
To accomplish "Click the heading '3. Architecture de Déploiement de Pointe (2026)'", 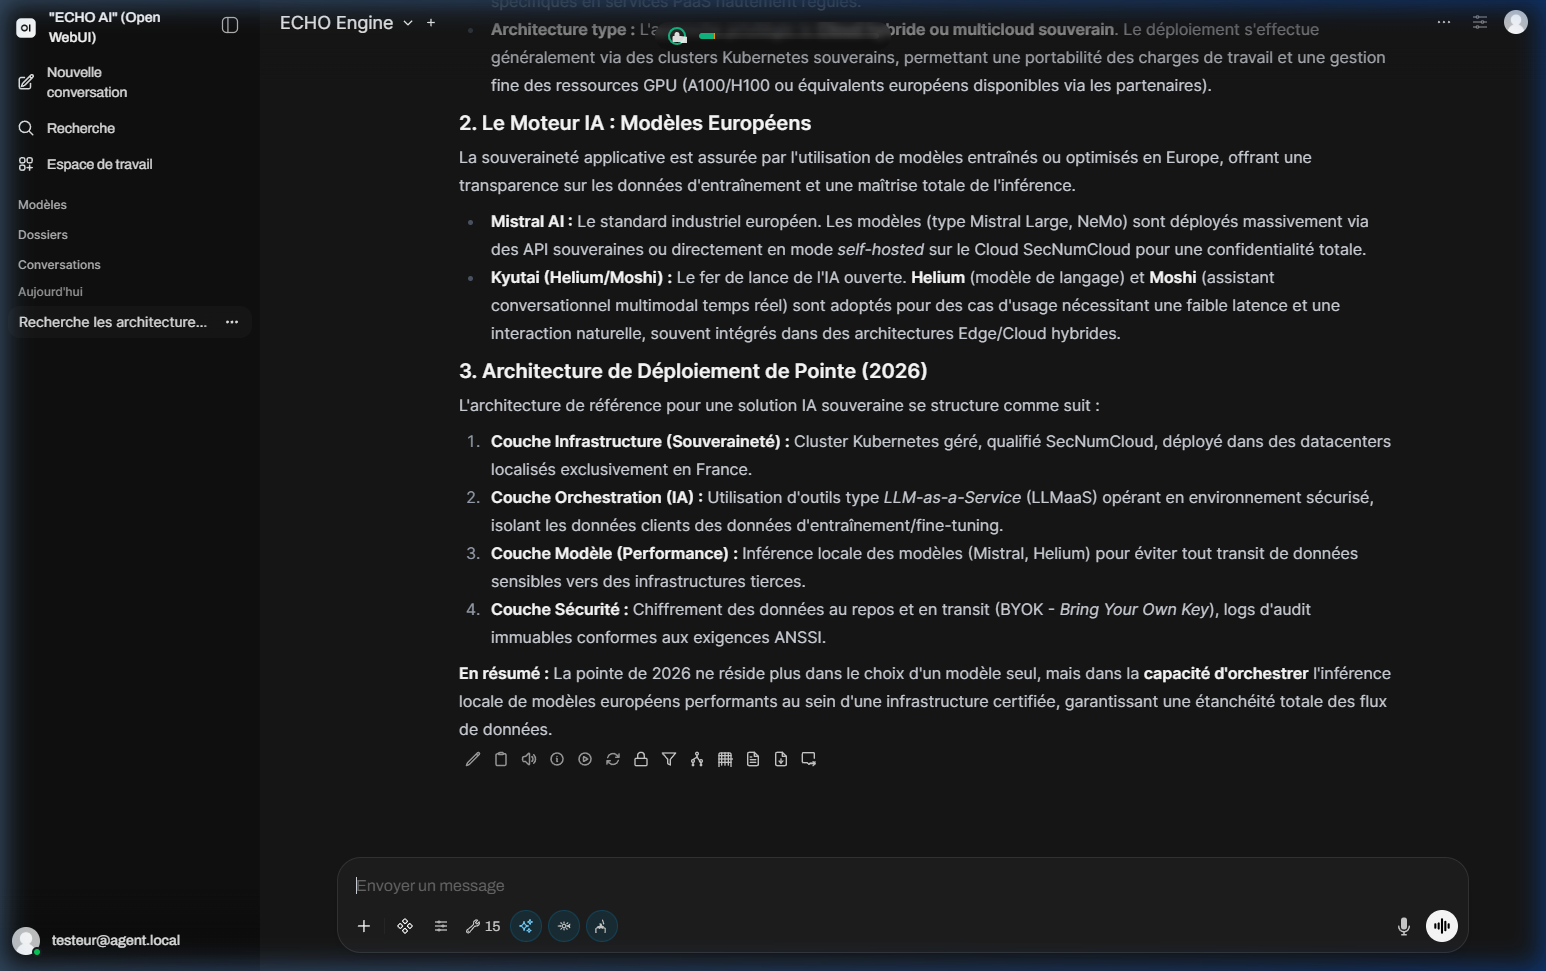I will pyautogui.click(x=693, y=371).
